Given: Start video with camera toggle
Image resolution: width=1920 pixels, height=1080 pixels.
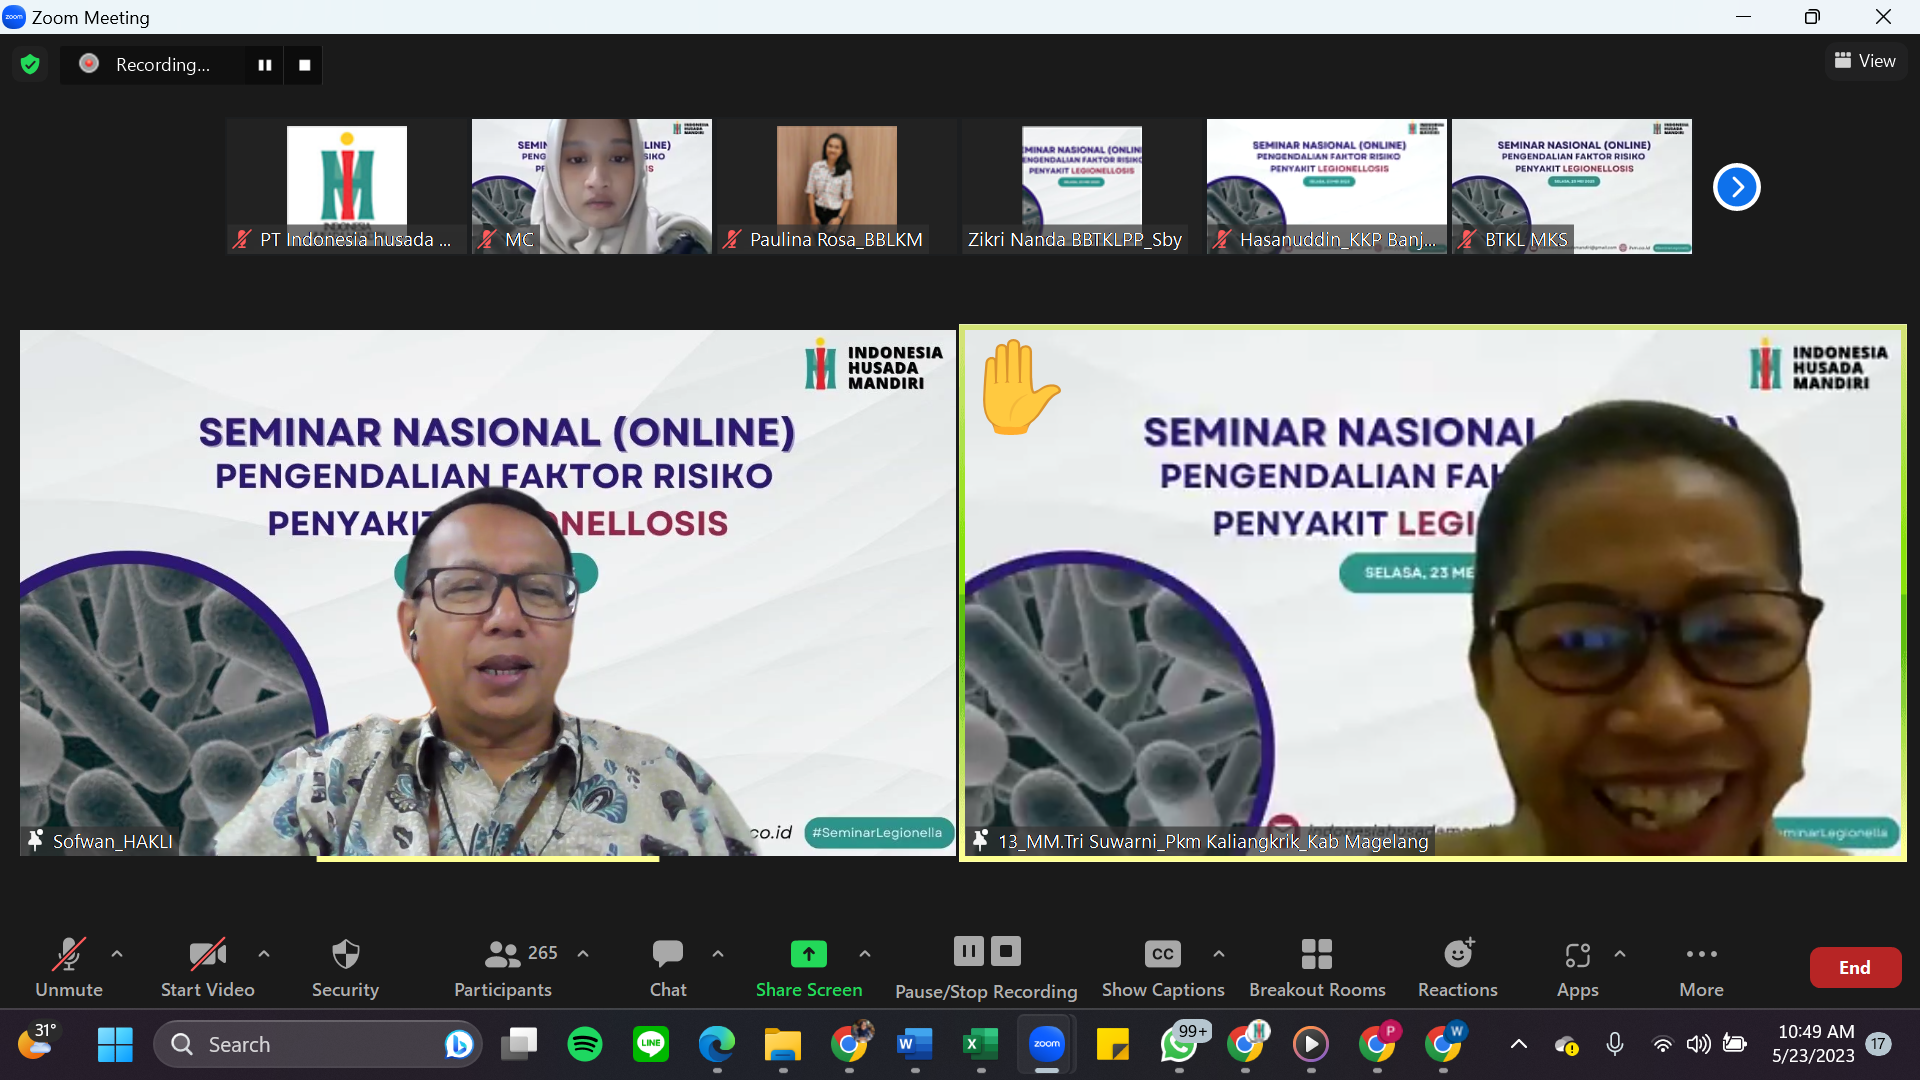Looking at the screenshot, I should [208, 967].
